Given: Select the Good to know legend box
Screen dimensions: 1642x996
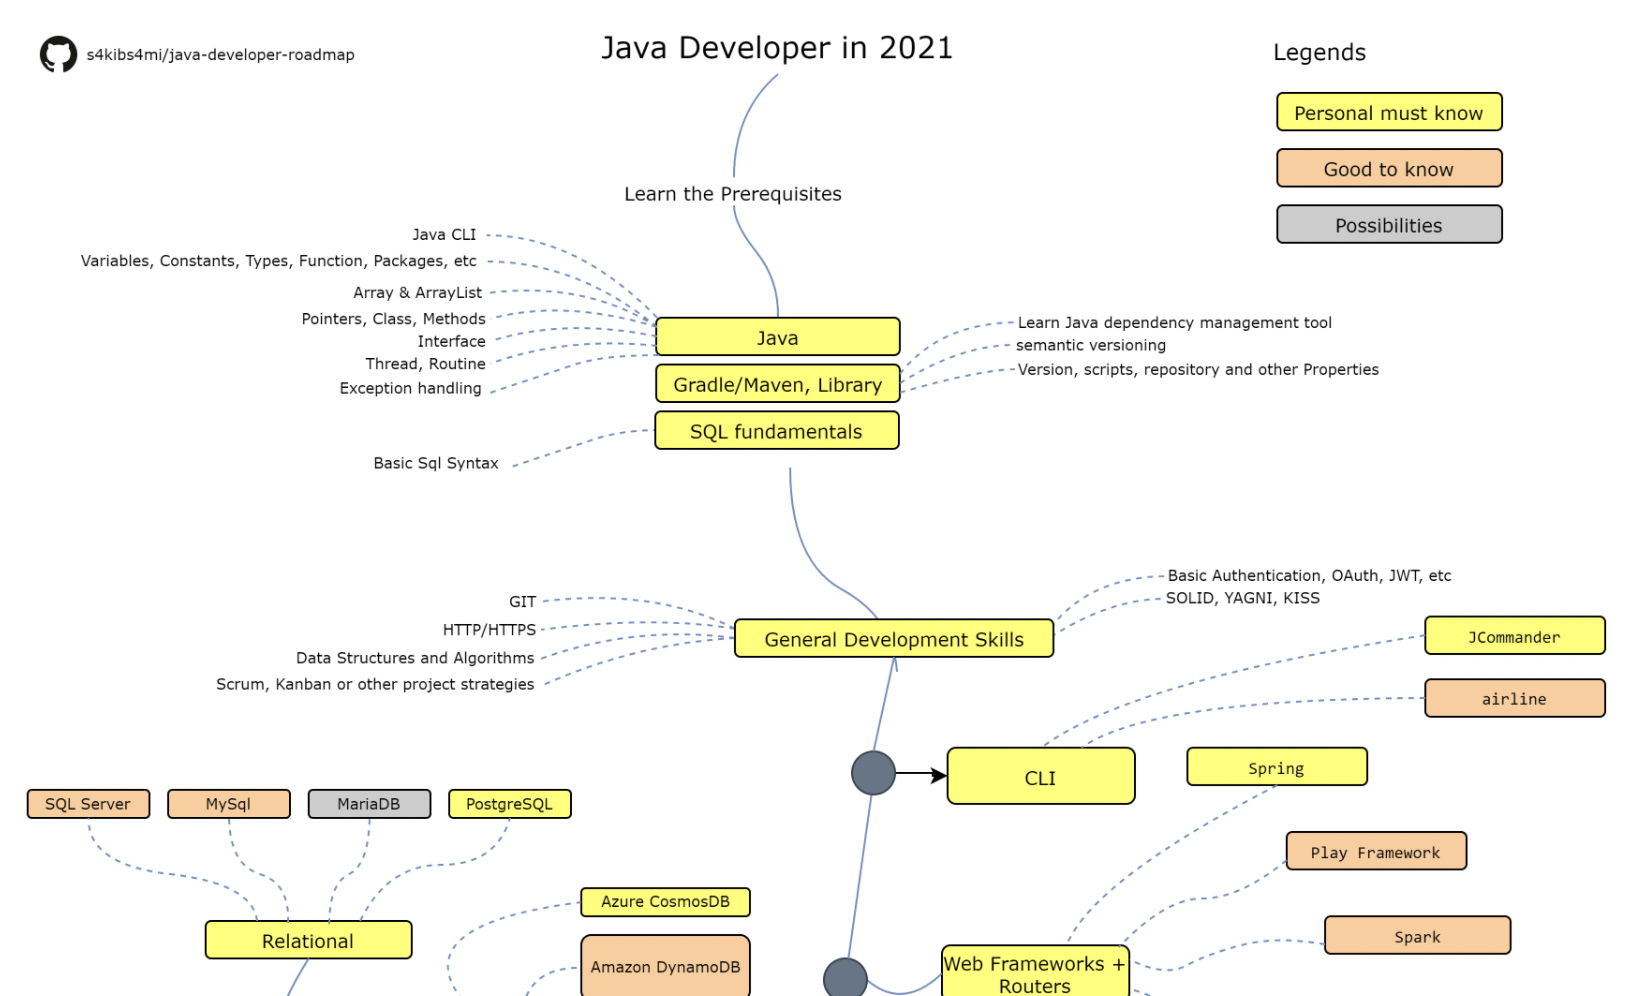Looking at the screenshot, I should pos(1389,168).
